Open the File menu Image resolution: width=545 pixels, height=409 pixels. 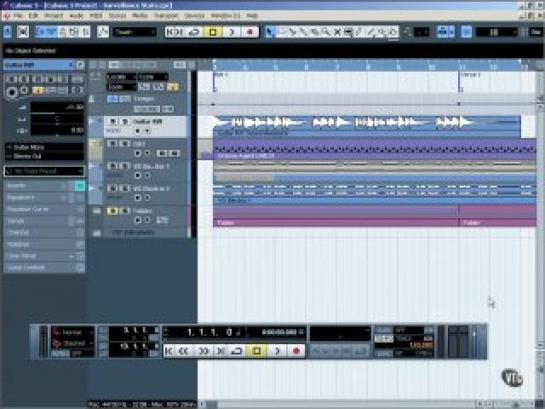coord(18,16)
